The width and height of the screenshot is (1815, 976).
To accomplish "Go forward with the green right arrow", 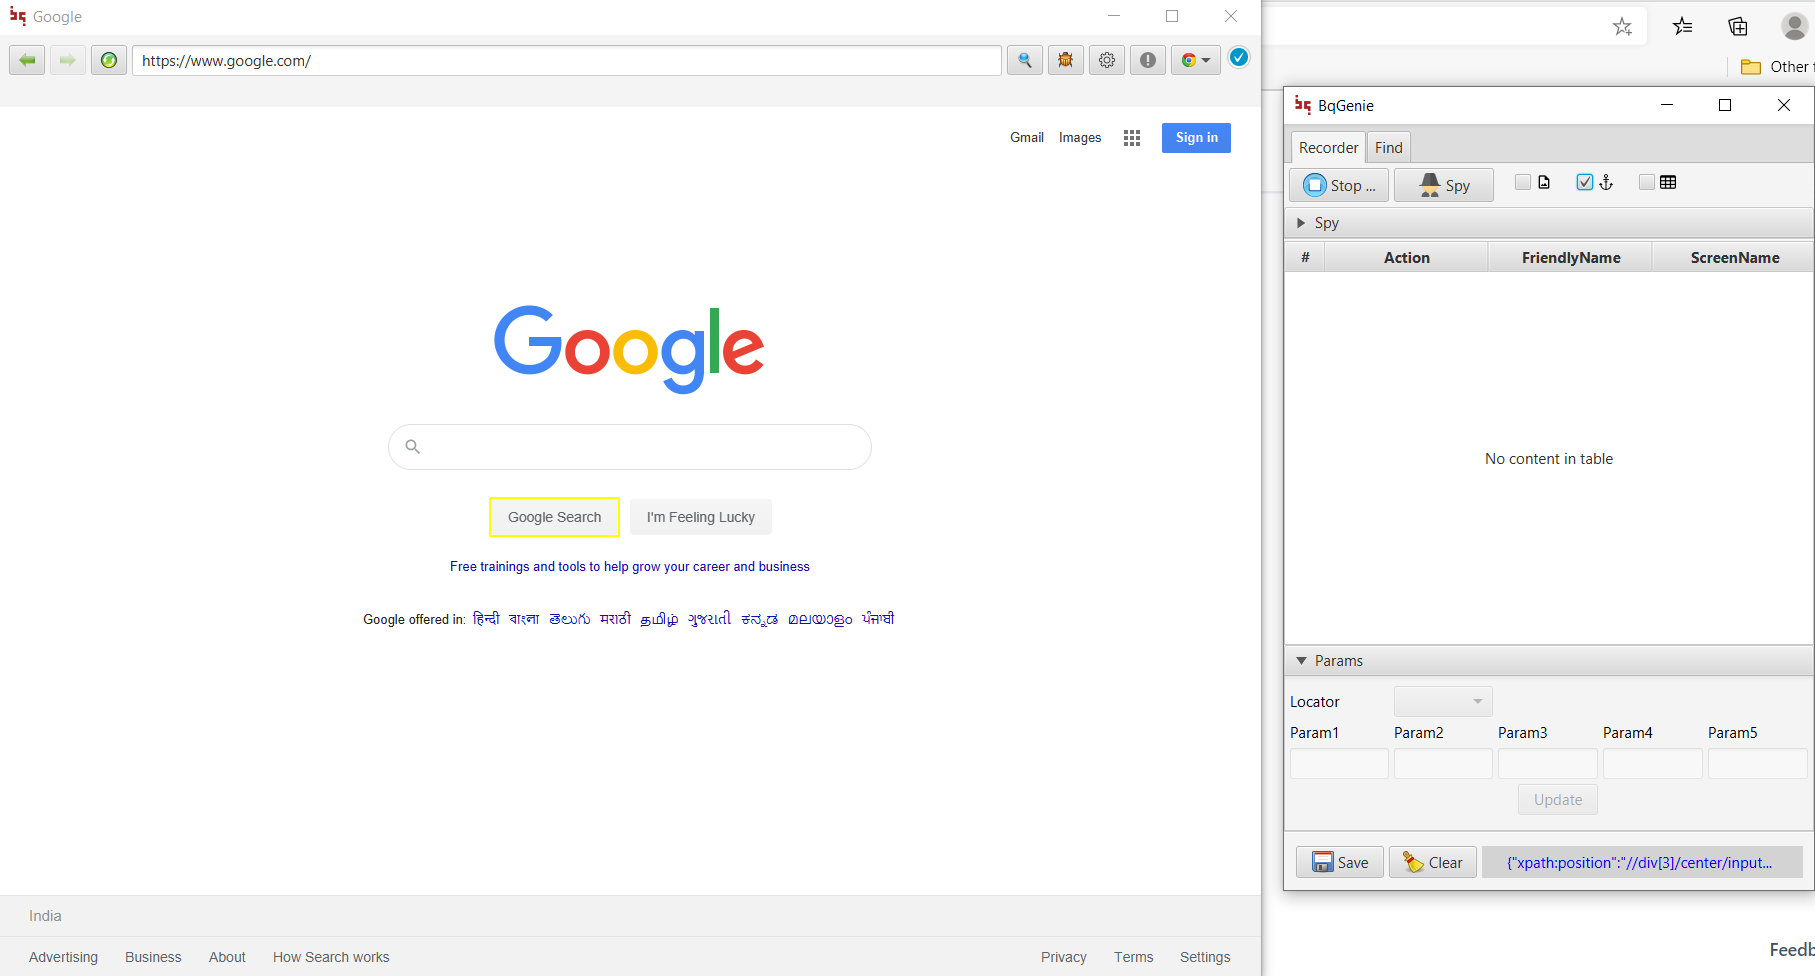I will (x=68, y=60).
